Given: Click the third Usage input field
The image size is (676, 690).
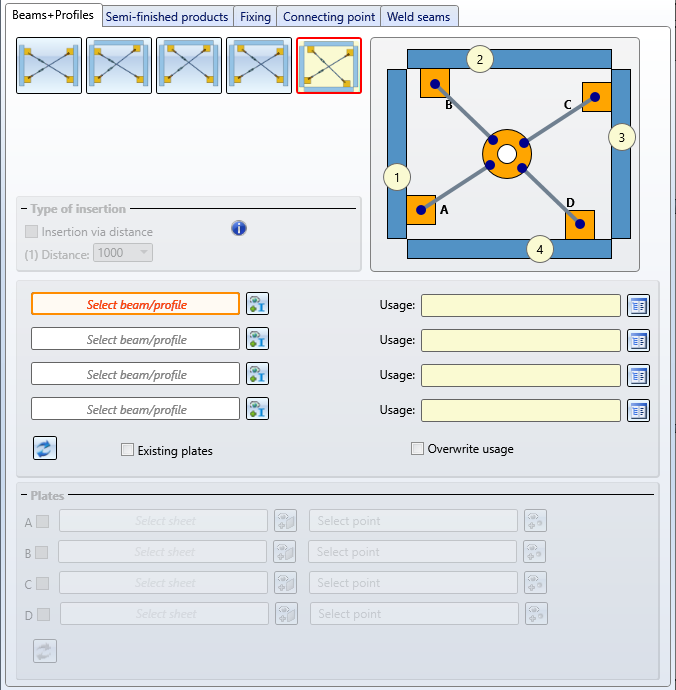Looking at the screenshot, I should tap(521, 375).
